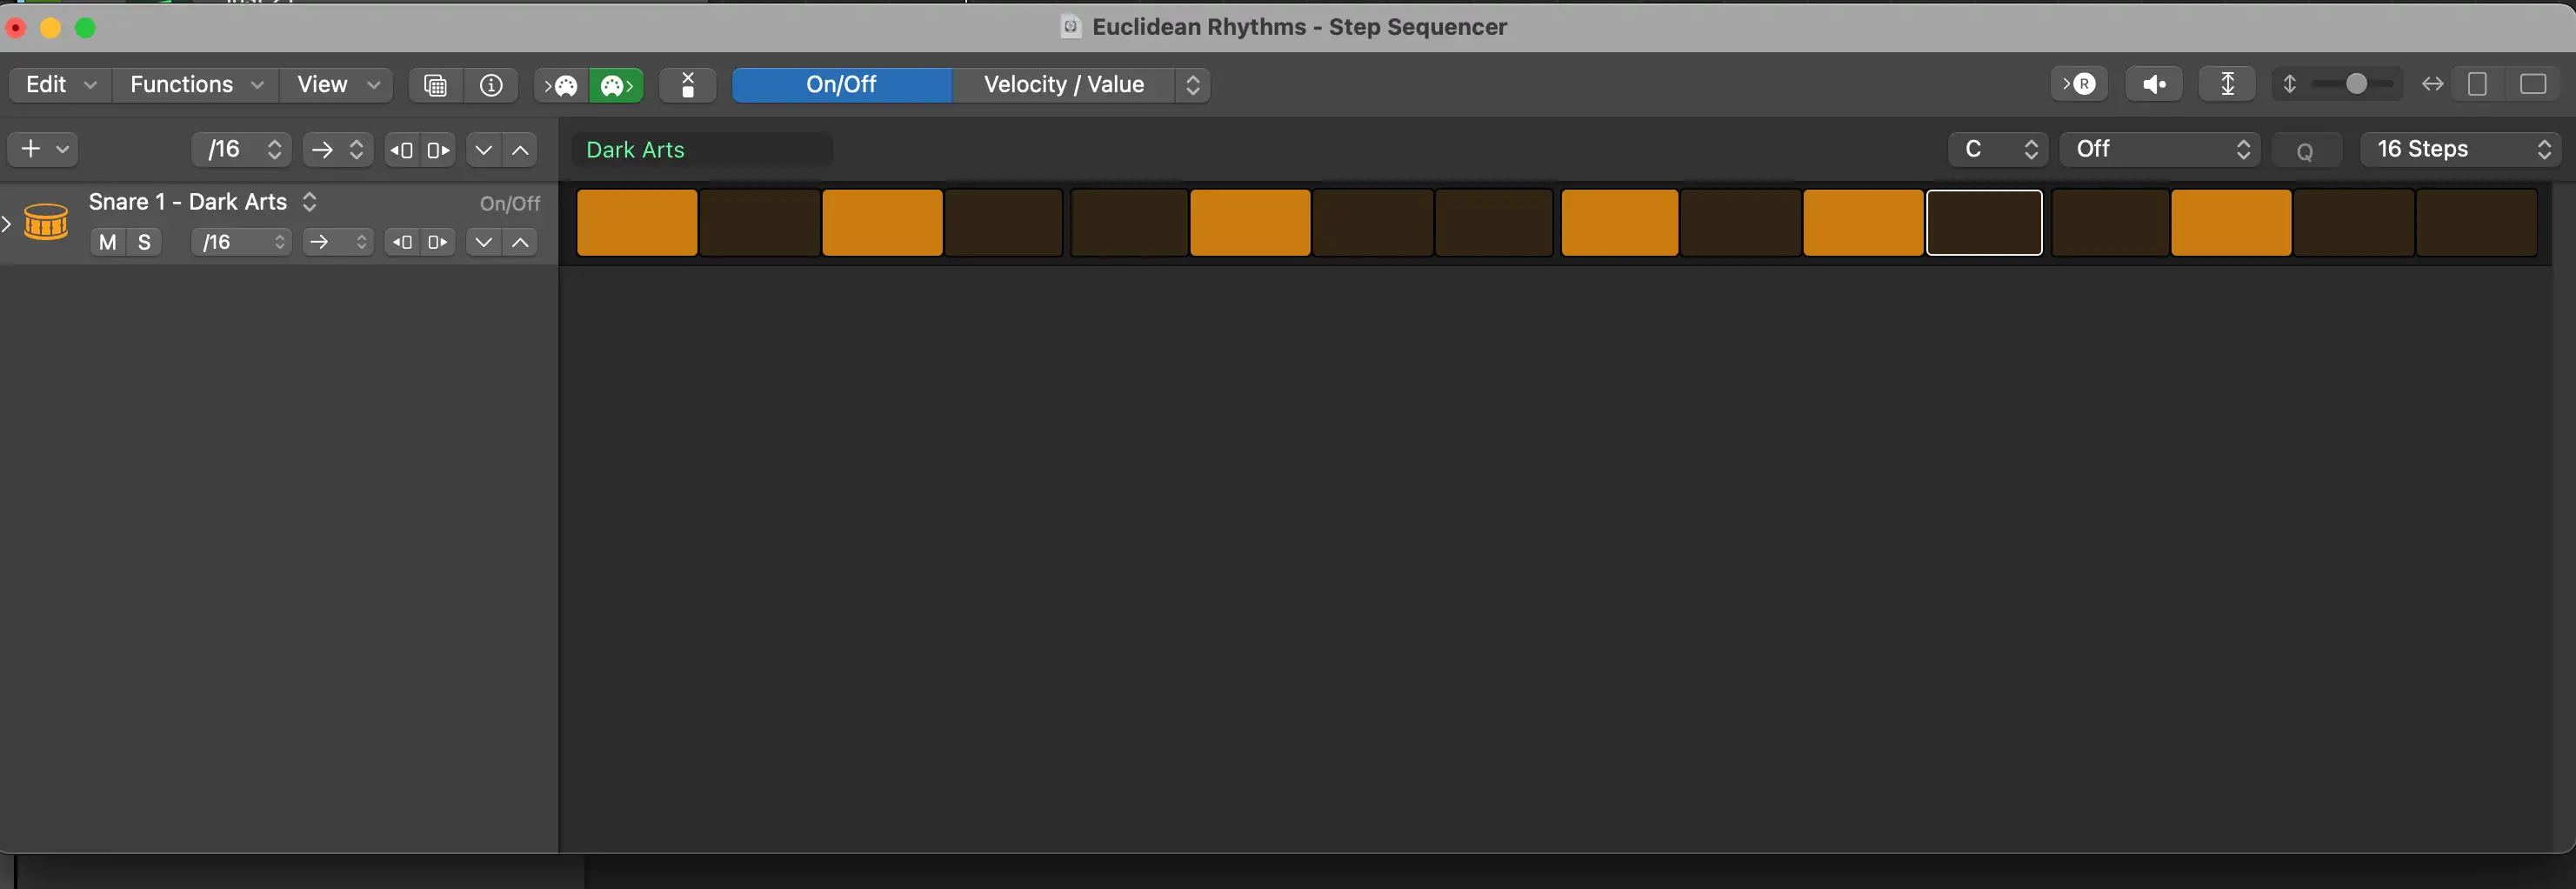Toggle the MIDI In button
2576x889 pixels.
click(563, 85)
